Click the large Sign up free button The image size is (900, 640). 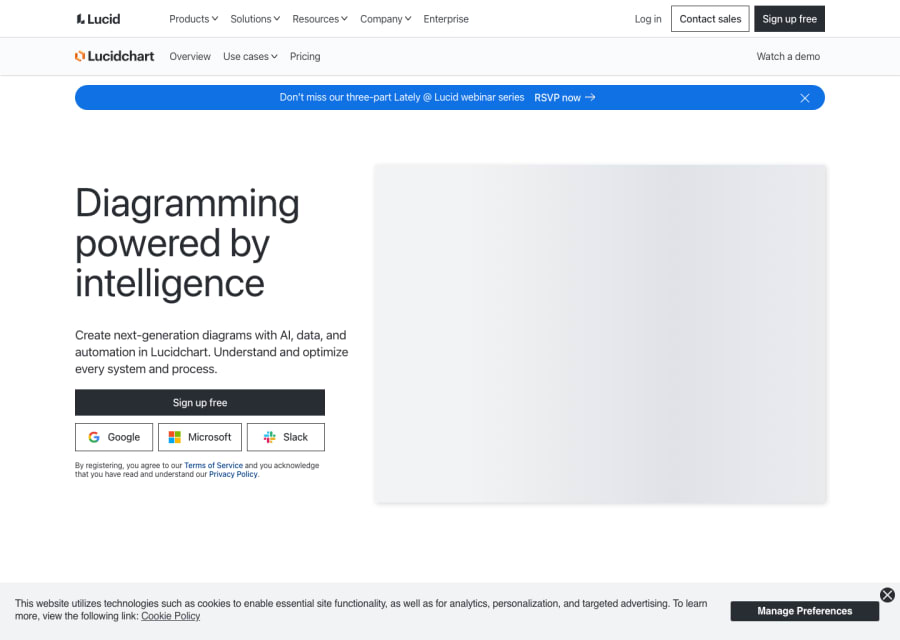pyautogui.click(x=200, y=402)
